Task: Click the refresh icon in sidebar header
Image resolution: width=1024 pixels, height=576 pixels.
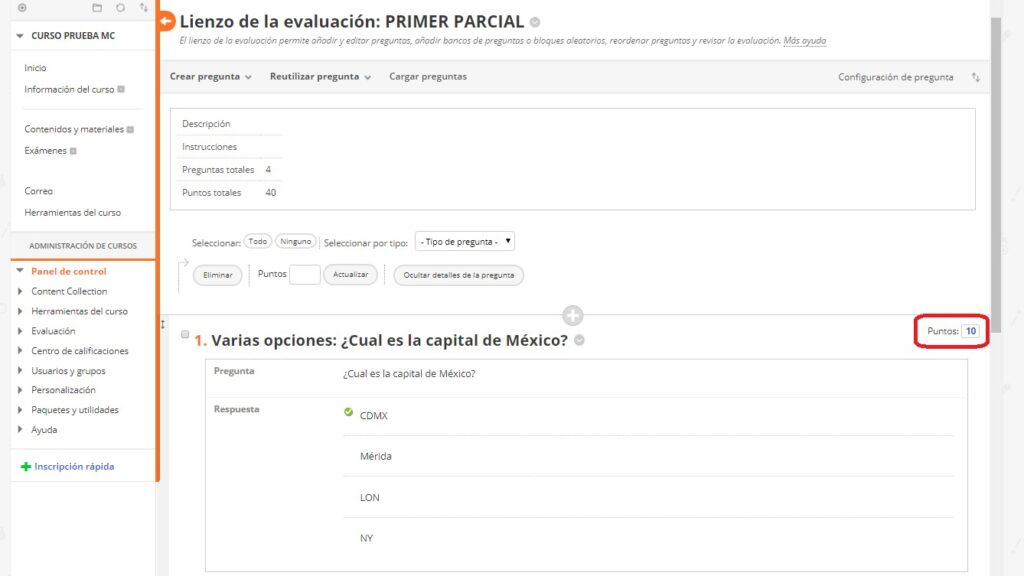Action: point(121,7)
